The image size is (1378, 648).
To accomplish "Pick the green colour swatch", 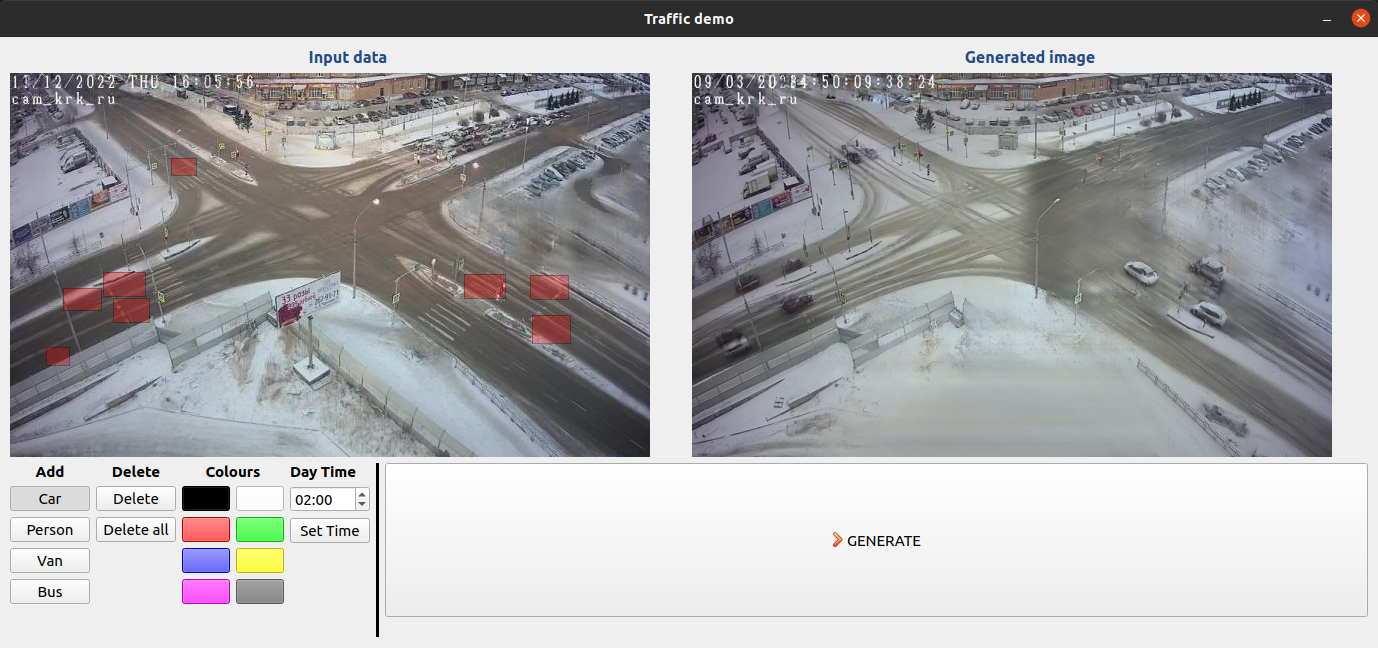I will [259, 529].
